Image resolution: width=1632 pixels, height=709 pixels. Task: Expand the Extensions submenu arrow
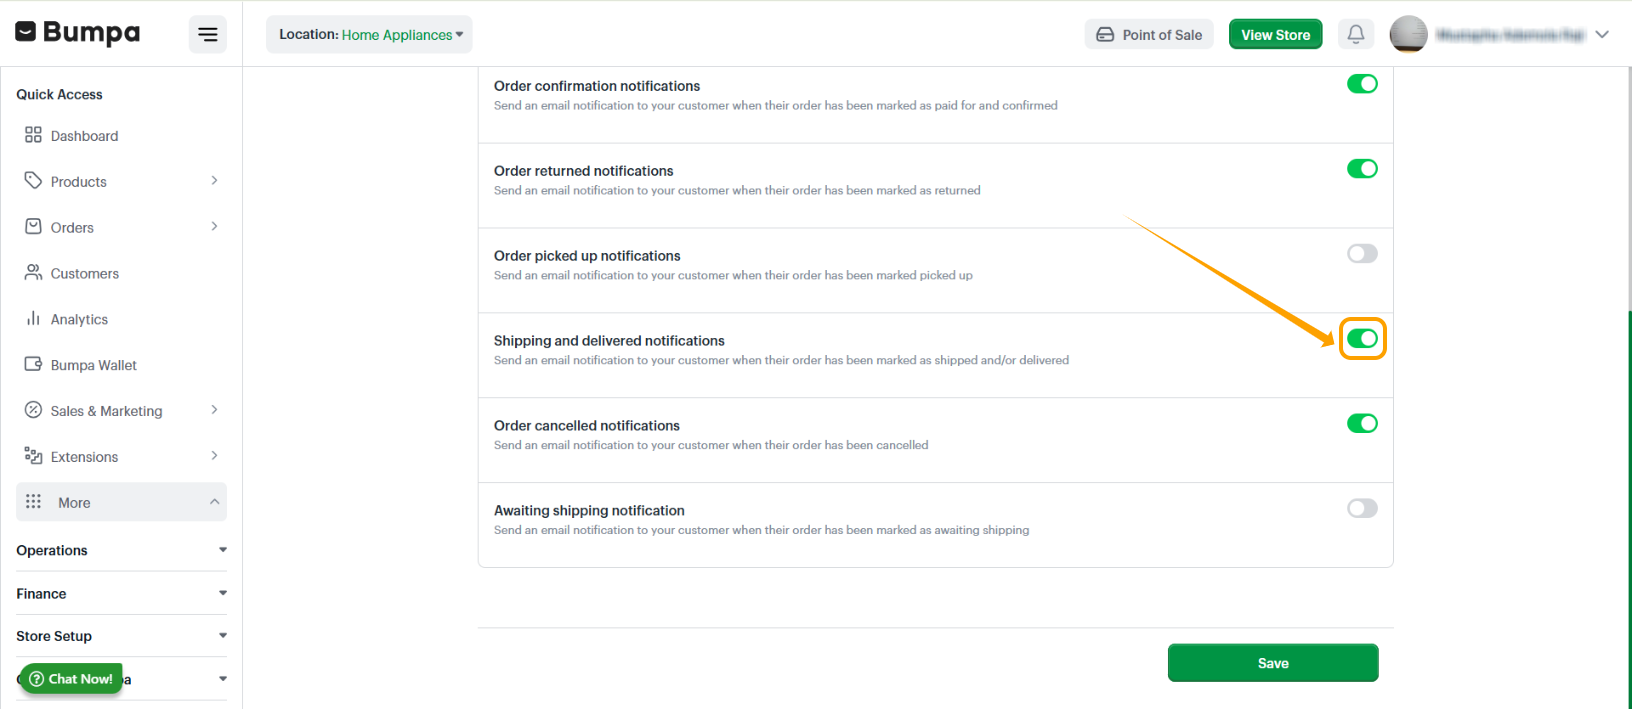214,456
